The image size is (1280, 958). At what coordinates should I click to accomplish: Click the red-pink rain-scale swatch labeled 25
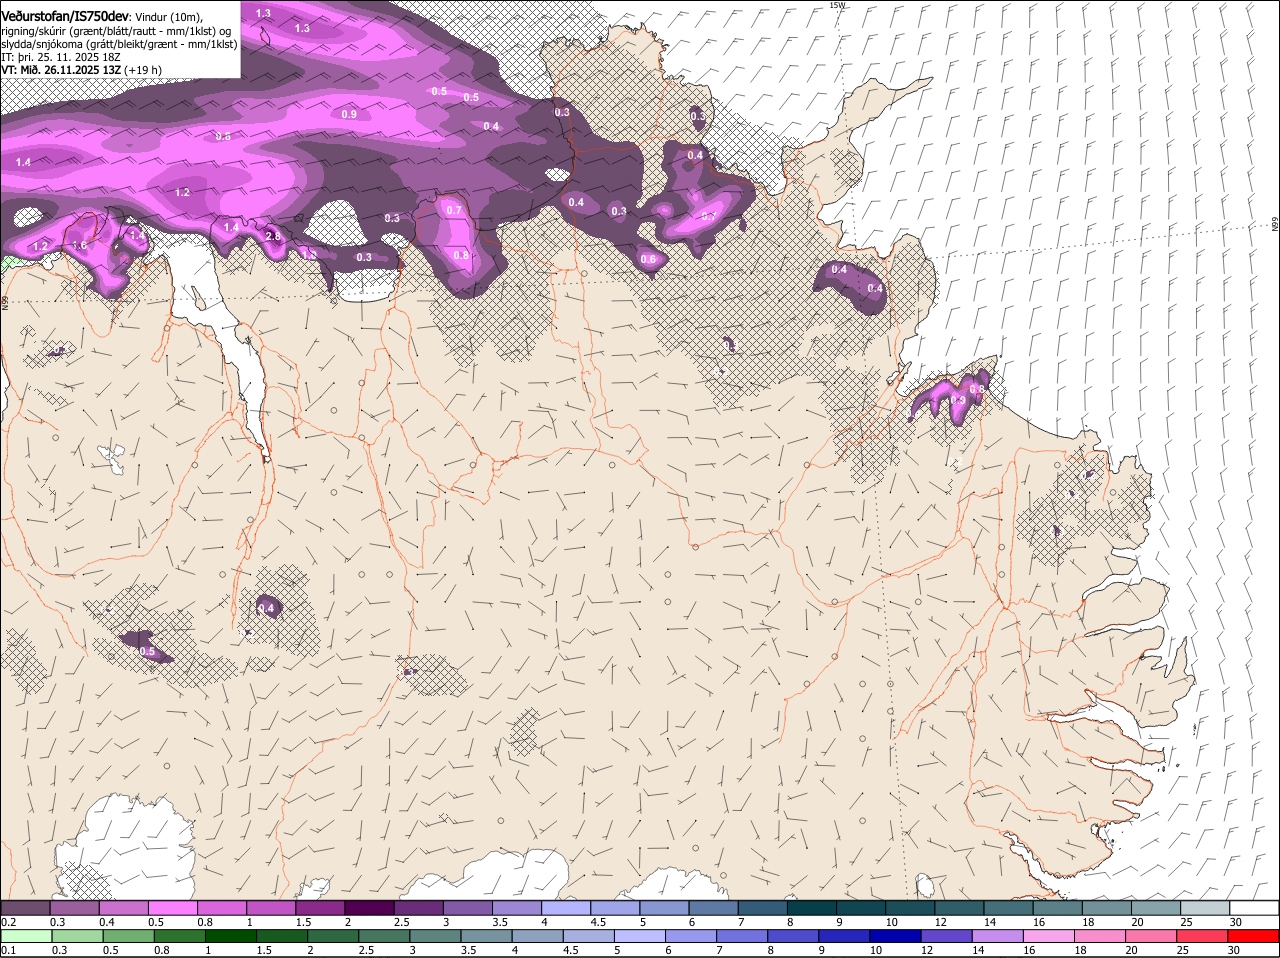(x=1201, y=936)
